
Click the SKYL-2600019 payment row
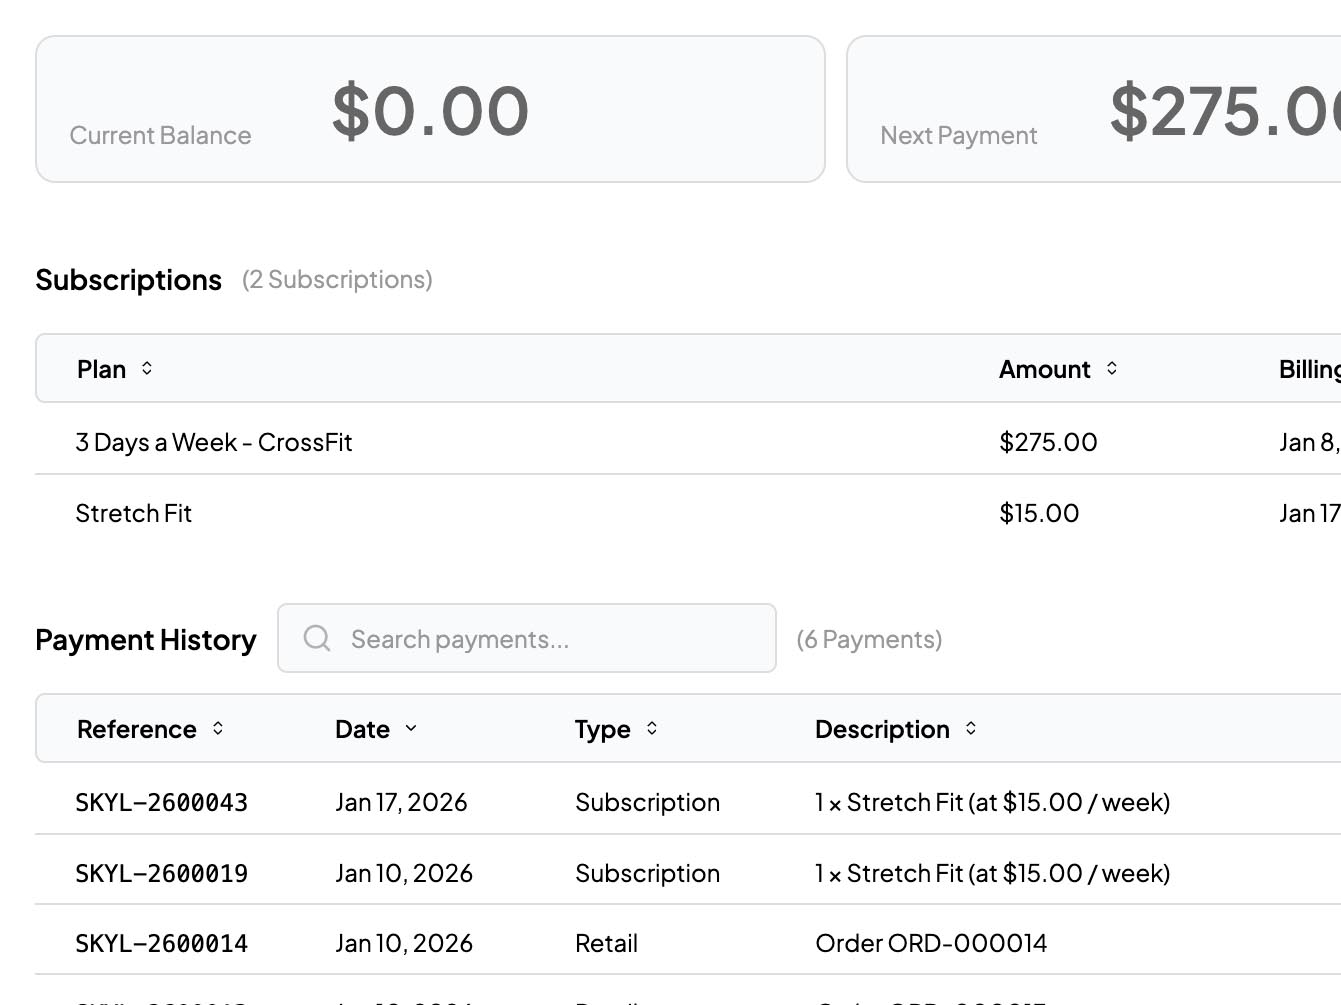162,872
